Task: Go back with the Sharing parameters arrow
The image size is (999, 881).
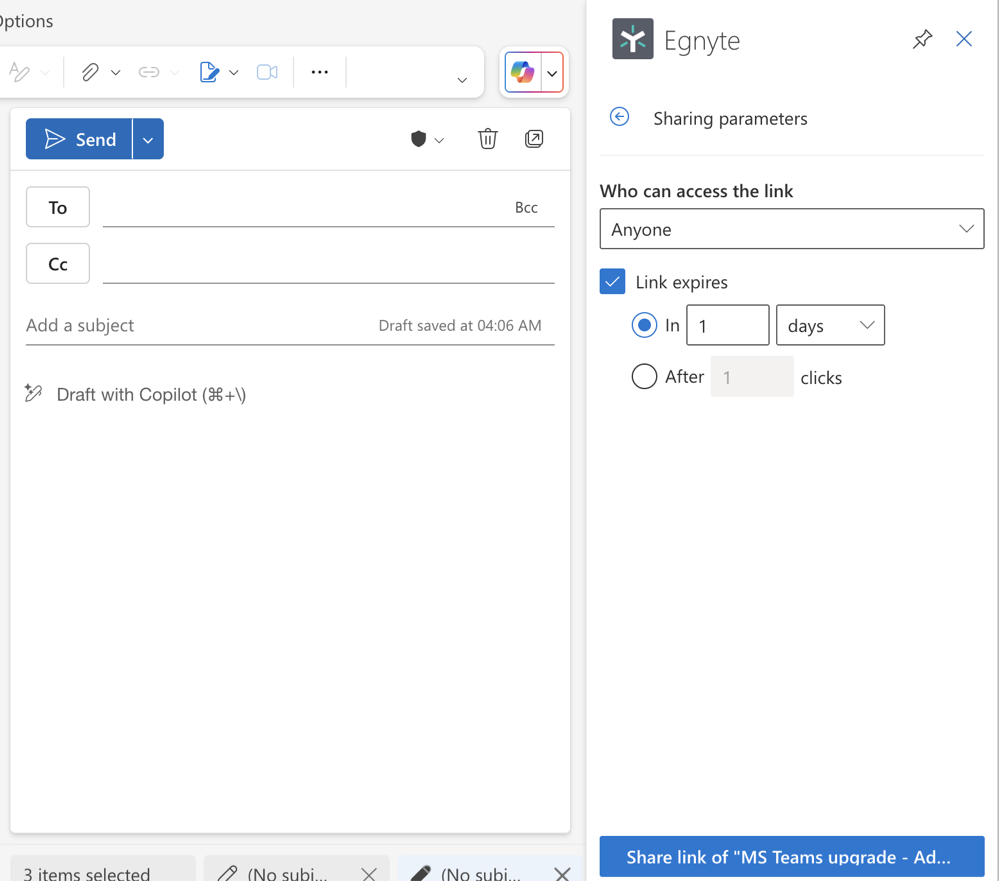Action: 619,117
